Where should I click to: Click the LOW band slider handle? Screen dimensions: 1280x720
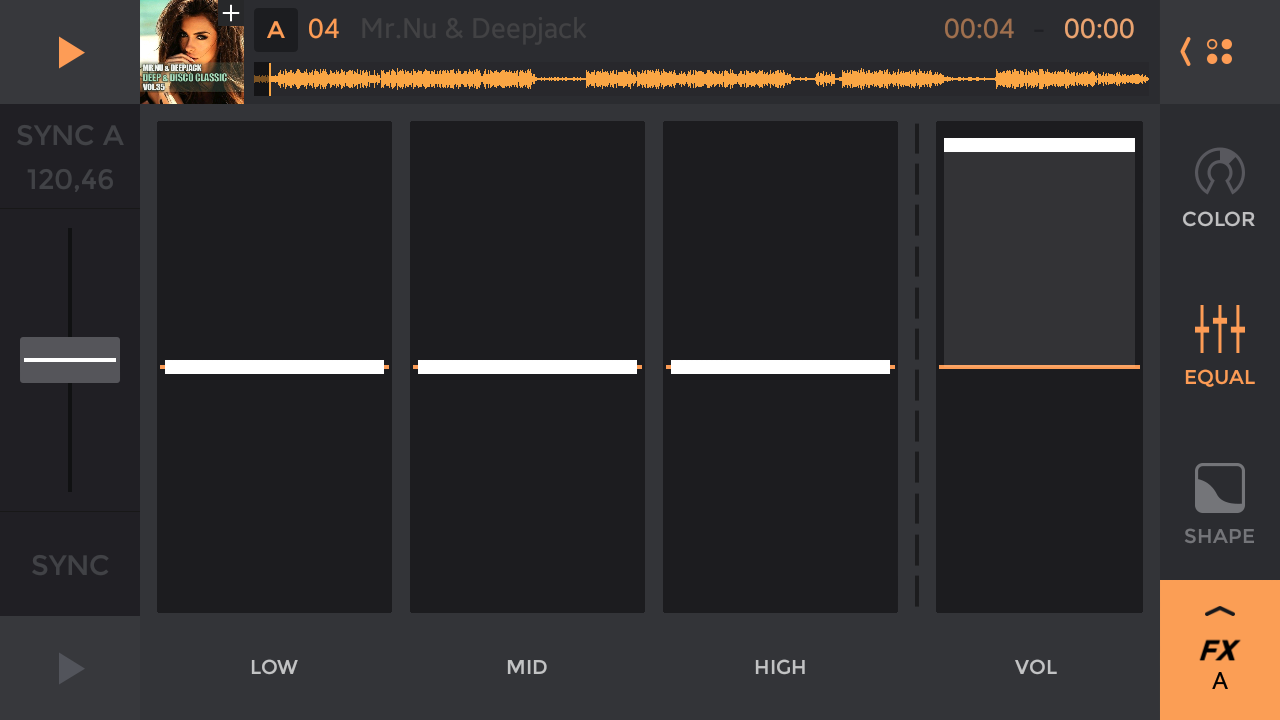[274, 367]
